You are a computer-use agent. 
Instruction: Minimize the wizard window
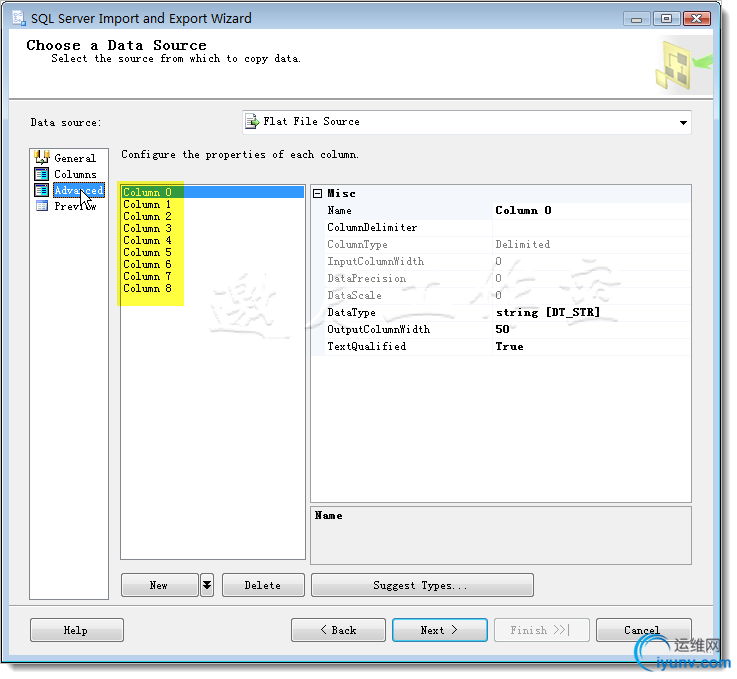[x=636, y=19]
